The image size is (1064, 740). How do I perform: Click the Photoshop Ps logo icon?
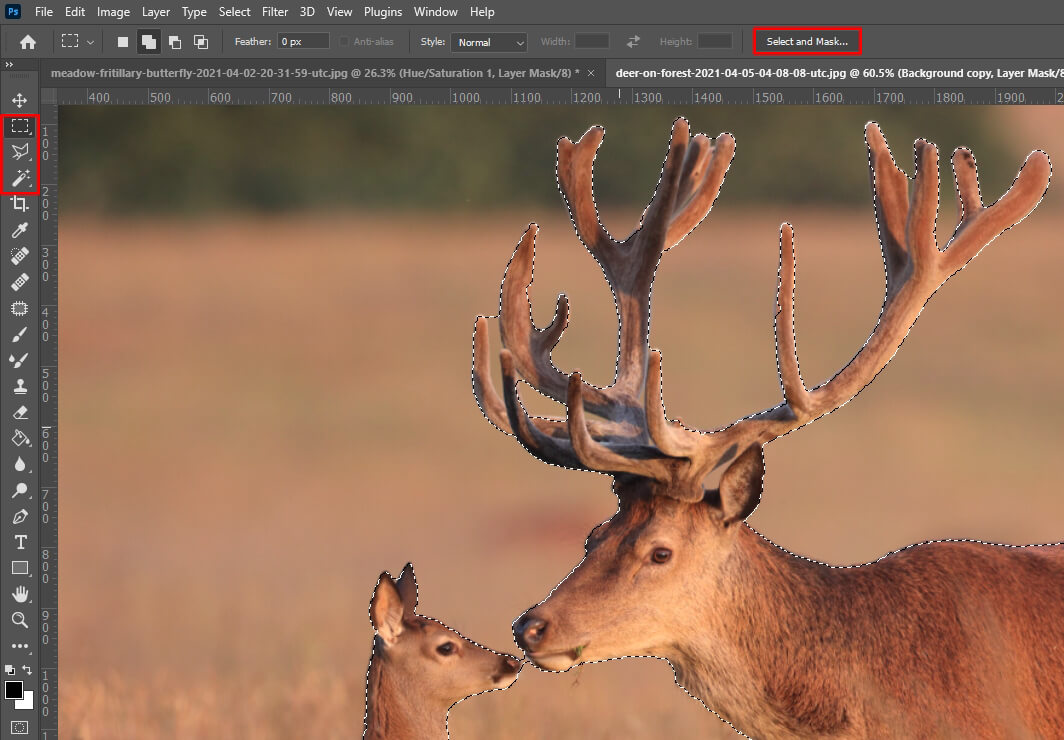click(x=12, y=12)
